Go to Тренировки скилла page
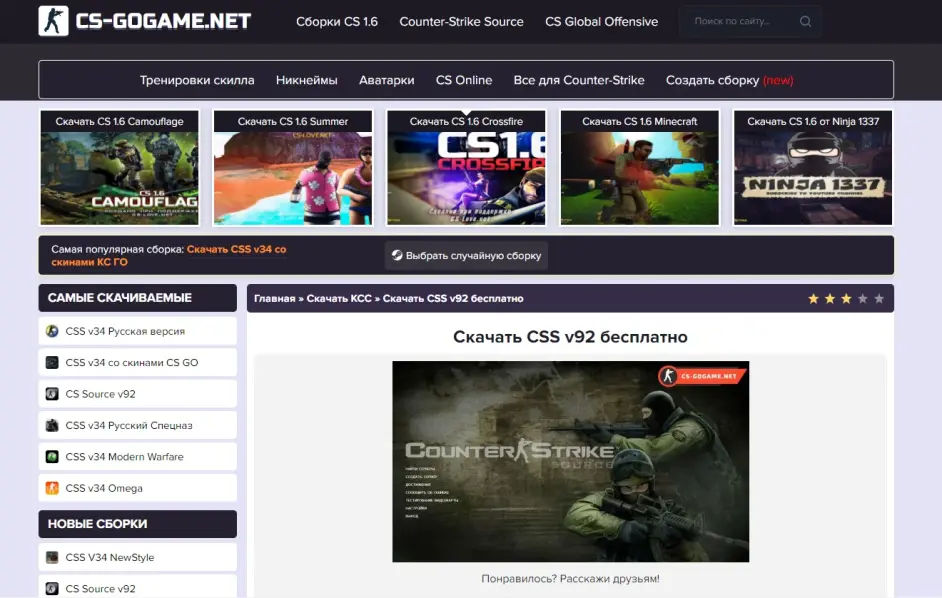Viewport: 942px width, 598px height. pos(197,80)
